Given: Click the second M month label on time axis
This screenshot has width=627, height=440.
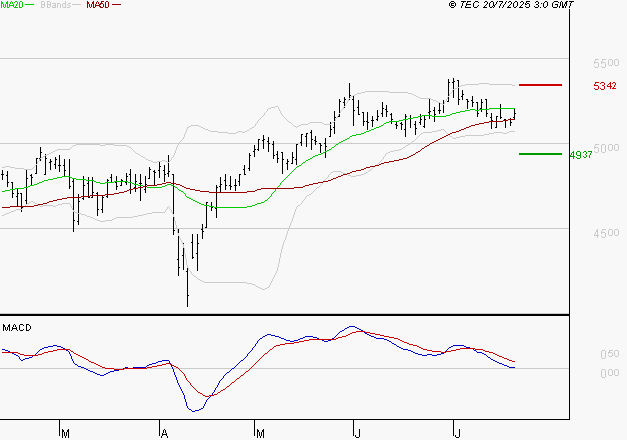Looking at the screenshot, I should 260,434.
